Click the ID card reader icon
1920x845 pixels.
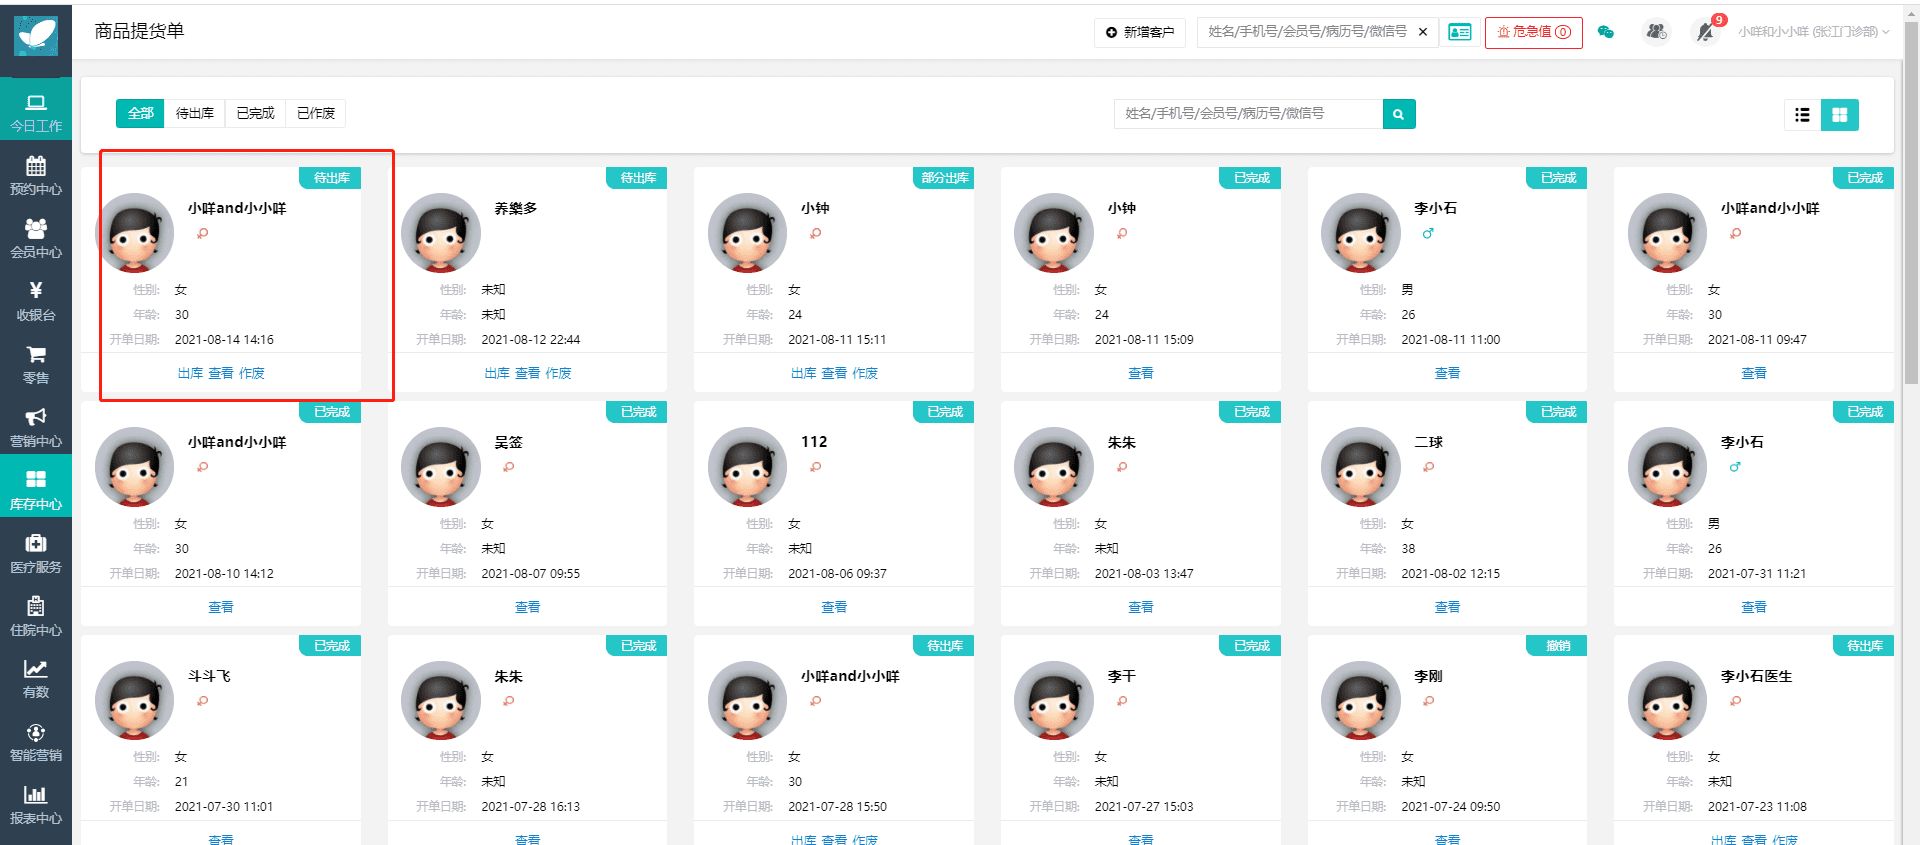tap(1460, 32)
